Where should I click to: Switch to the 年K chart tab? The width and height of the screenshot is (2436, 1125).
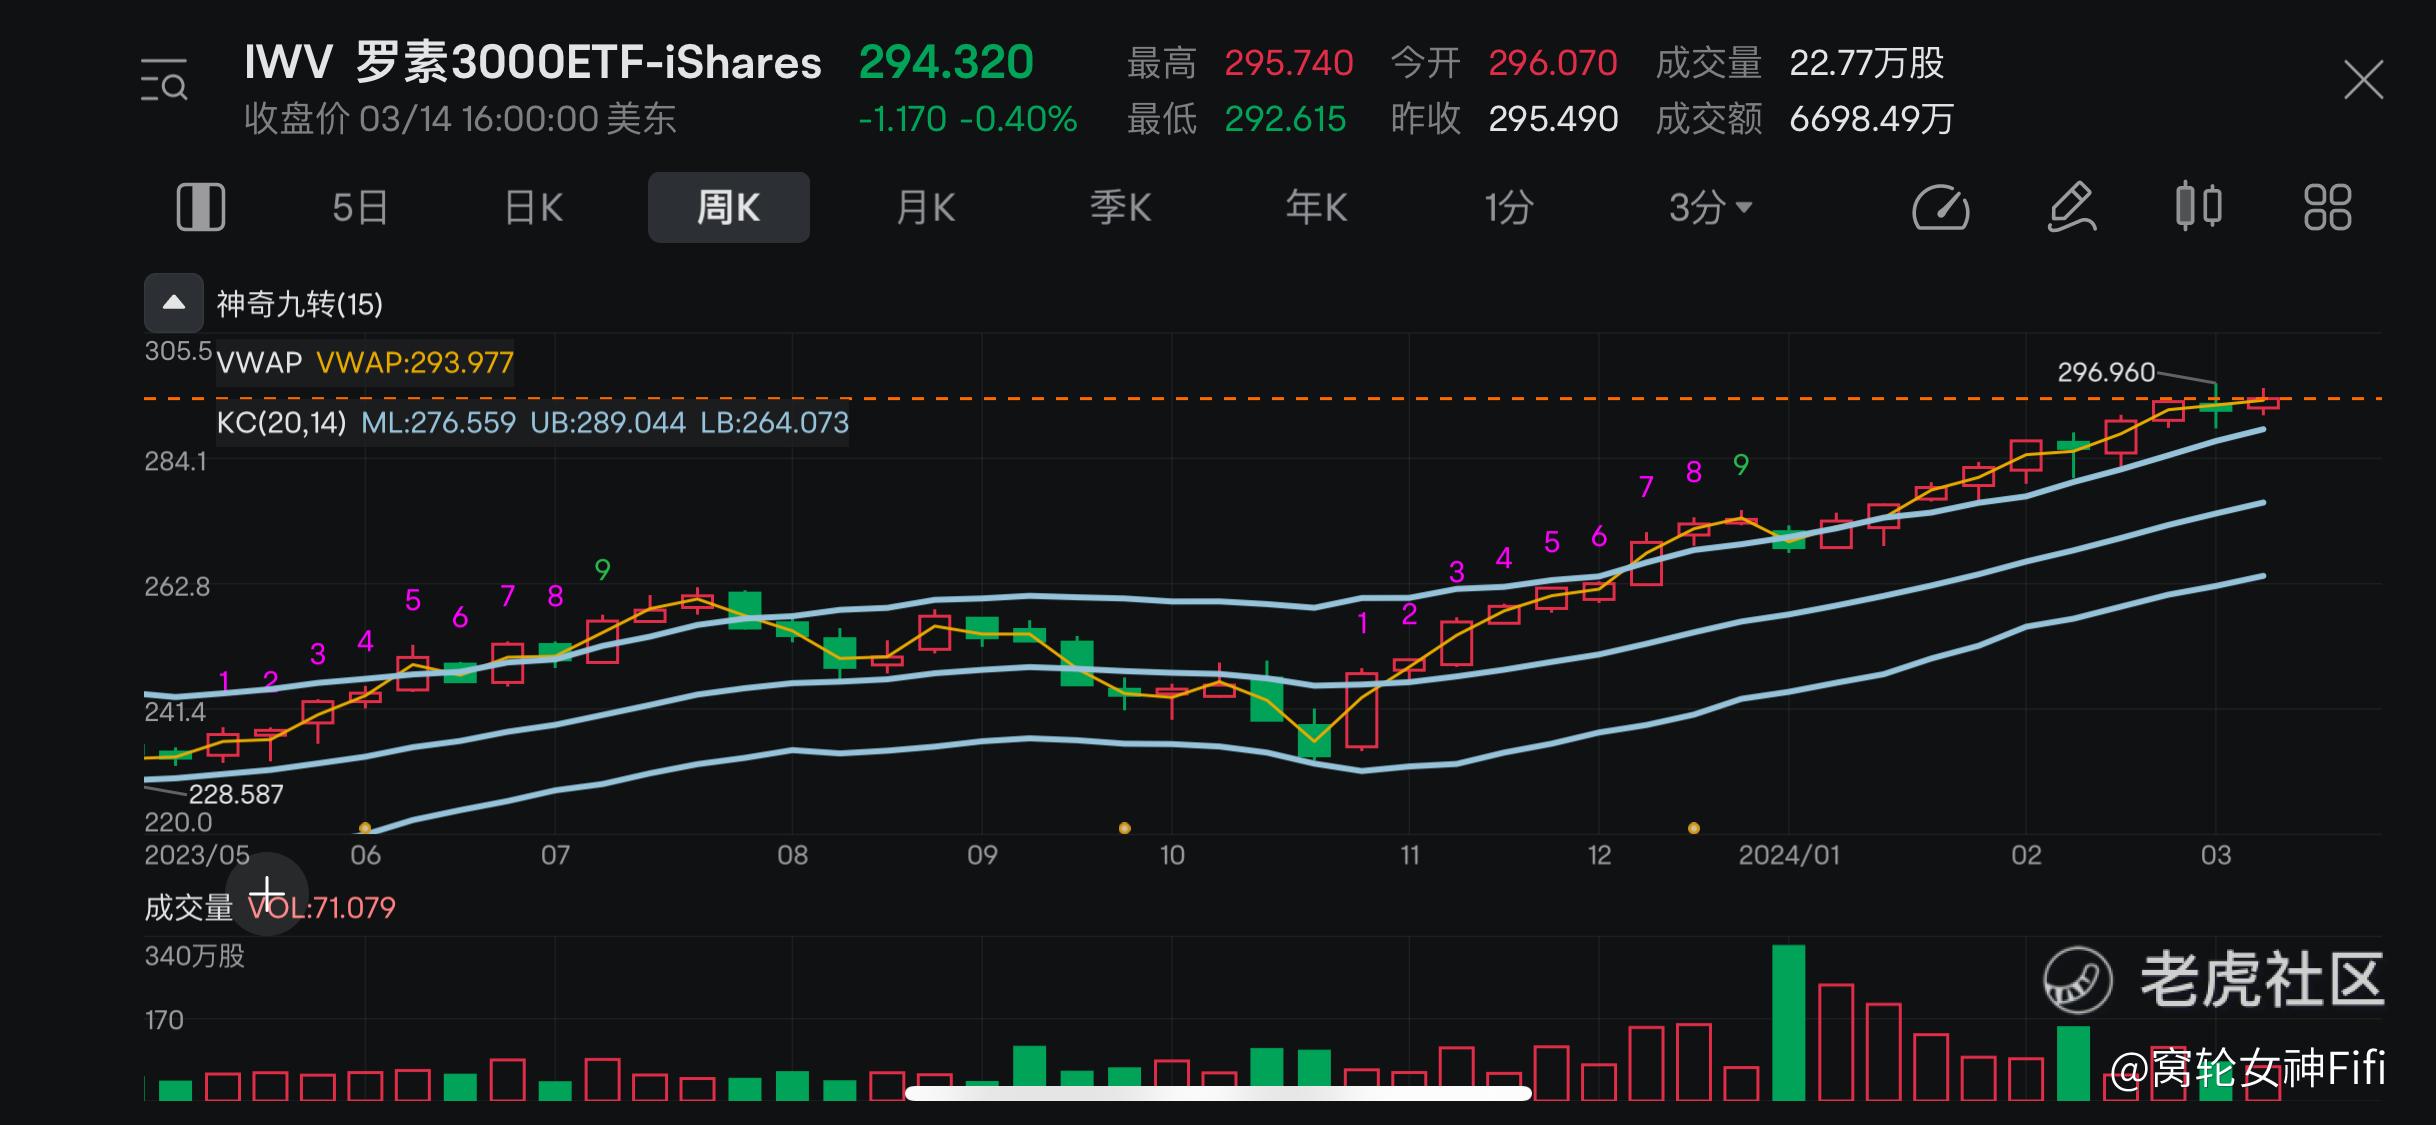1316,208
